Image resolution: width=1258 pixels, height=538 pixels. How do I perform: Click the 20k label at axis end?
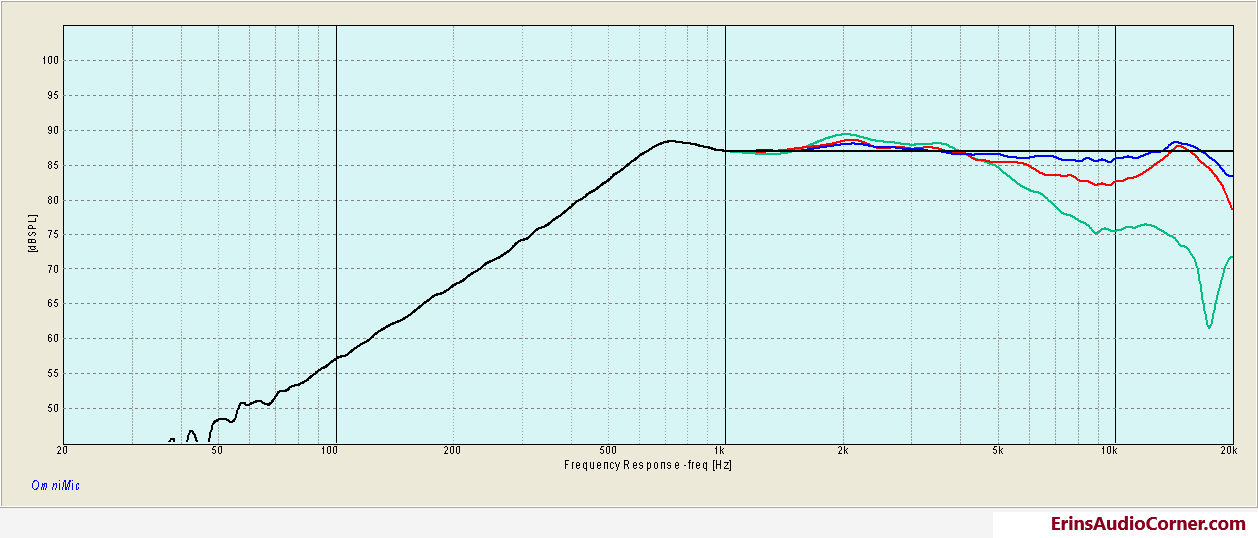(x=1227, y=451)
